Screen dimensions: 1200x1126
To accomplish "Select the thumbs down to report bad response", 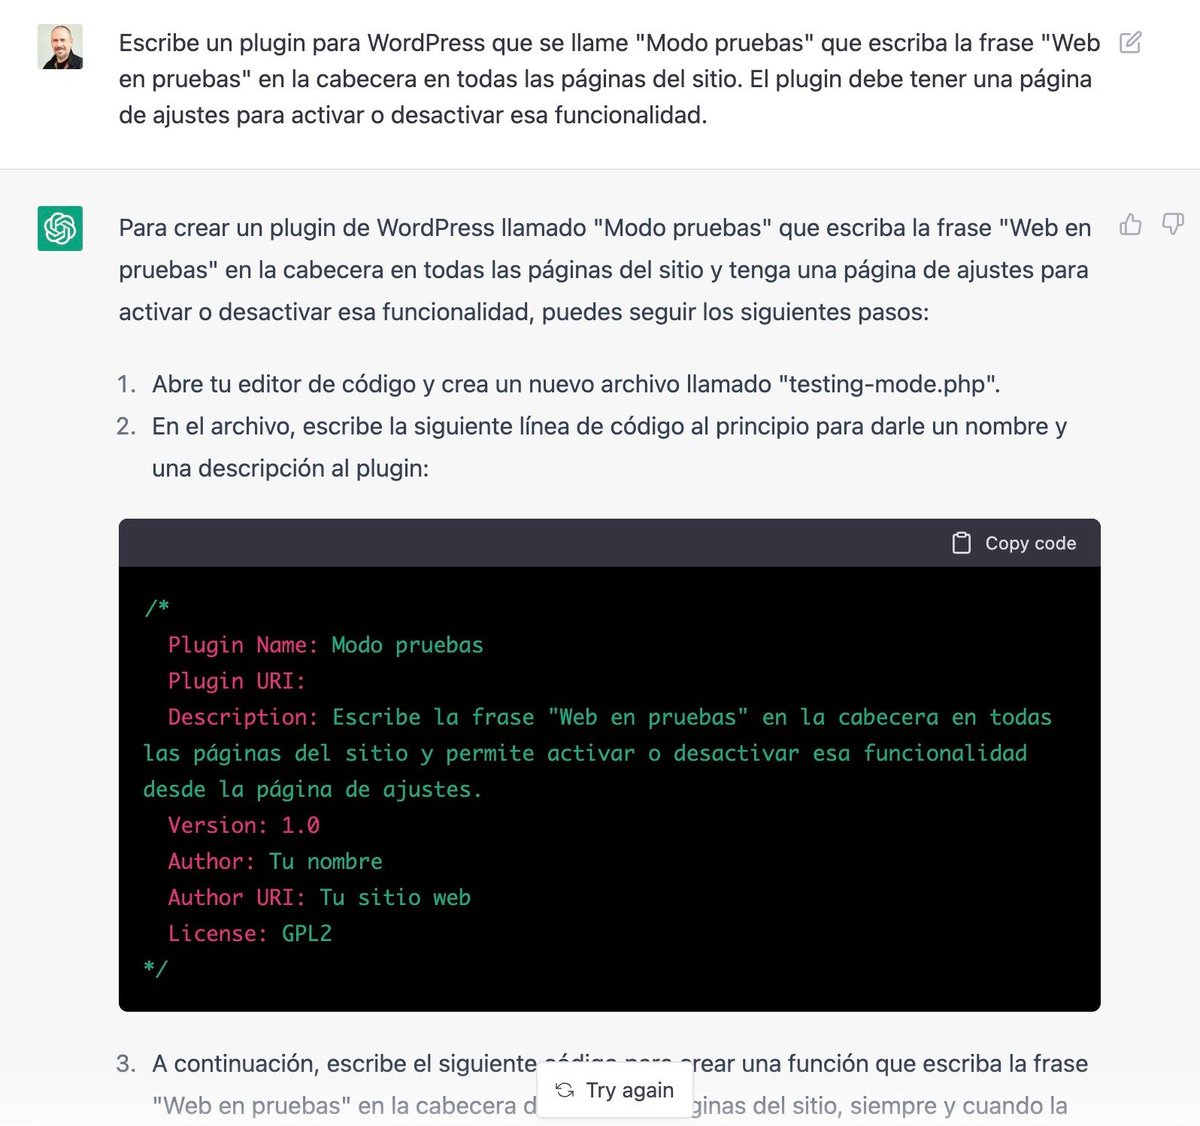I will [x=1172, y=226].
